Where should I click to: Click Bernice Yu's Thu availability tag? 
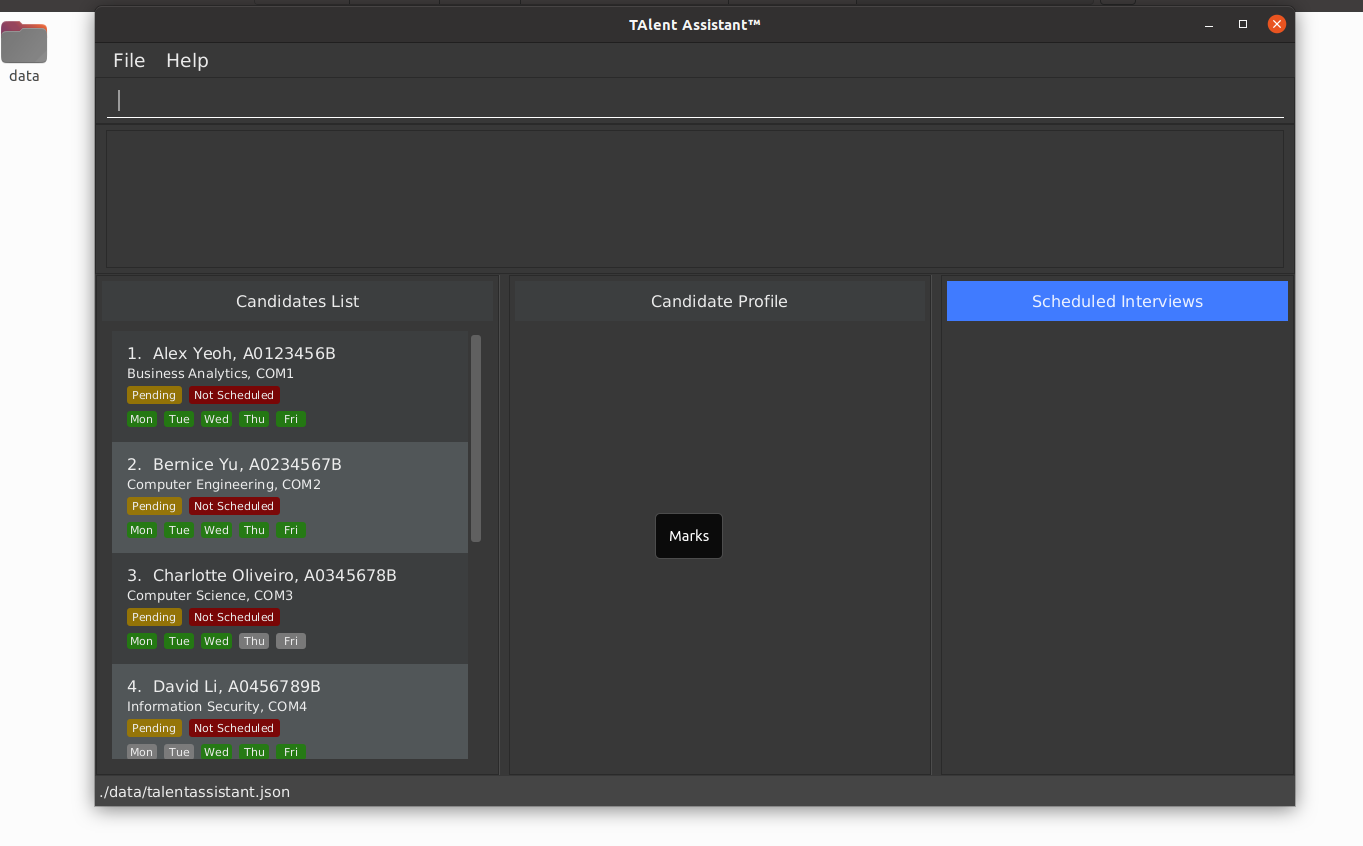(x=254, y=530)
